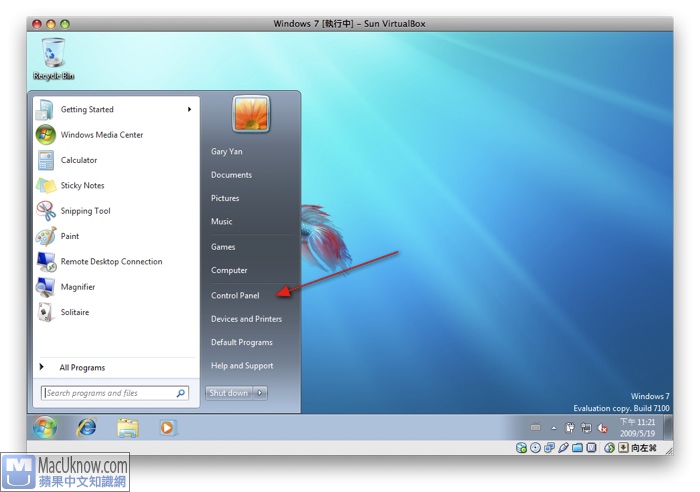Launch Windows Media Player taskbar icon
Viewport: 700px width, 492px height.
[x=167, y=428]
